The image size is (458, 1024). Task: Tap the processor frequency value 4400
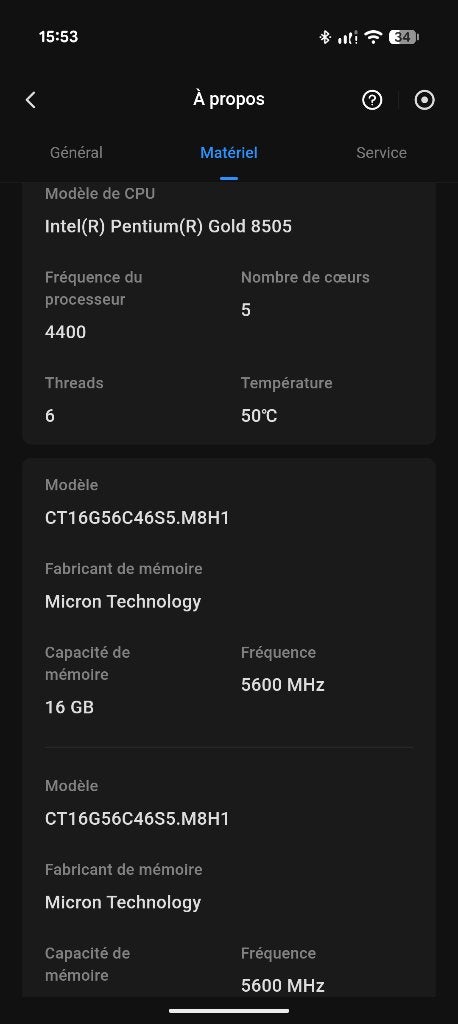coord(65,332)
